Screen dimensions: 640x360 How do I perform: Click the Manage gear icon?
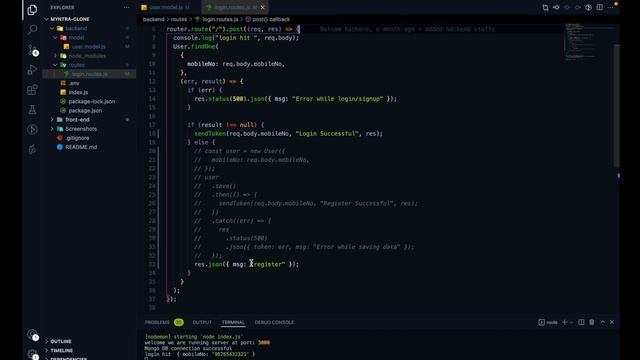tap(32, 354)
